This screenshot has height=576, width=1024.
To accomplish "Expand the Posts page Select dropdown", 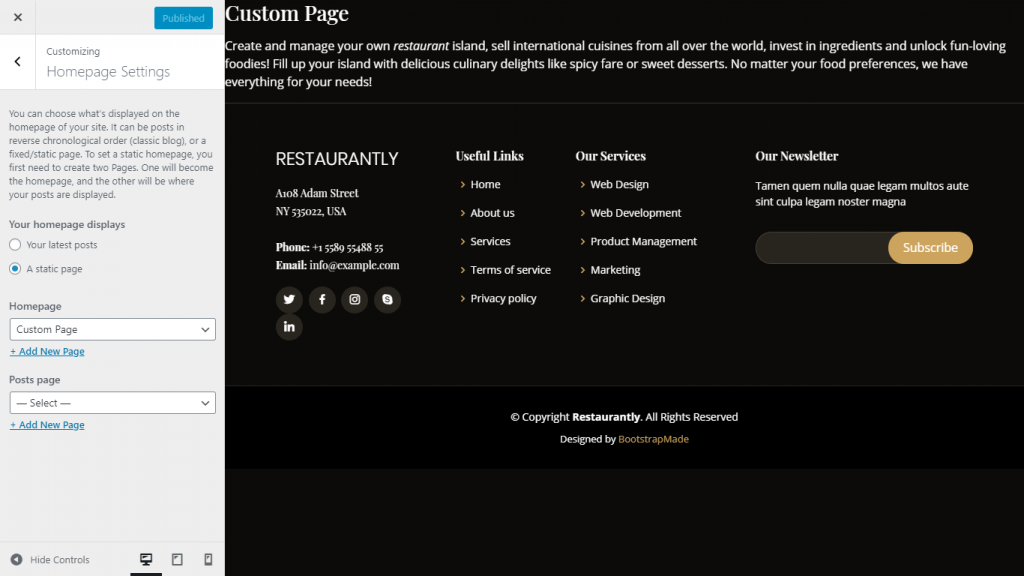I will pyautogui.click(x=112, y=403).
